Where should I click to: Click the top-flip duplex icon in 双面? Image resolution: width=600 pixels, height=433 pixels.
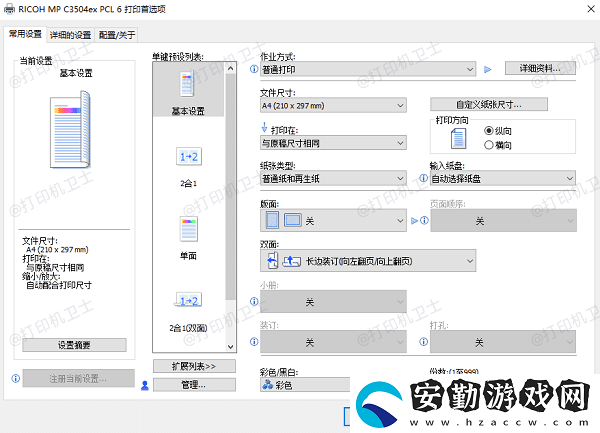pyautogui.click(x=292, y=261)
